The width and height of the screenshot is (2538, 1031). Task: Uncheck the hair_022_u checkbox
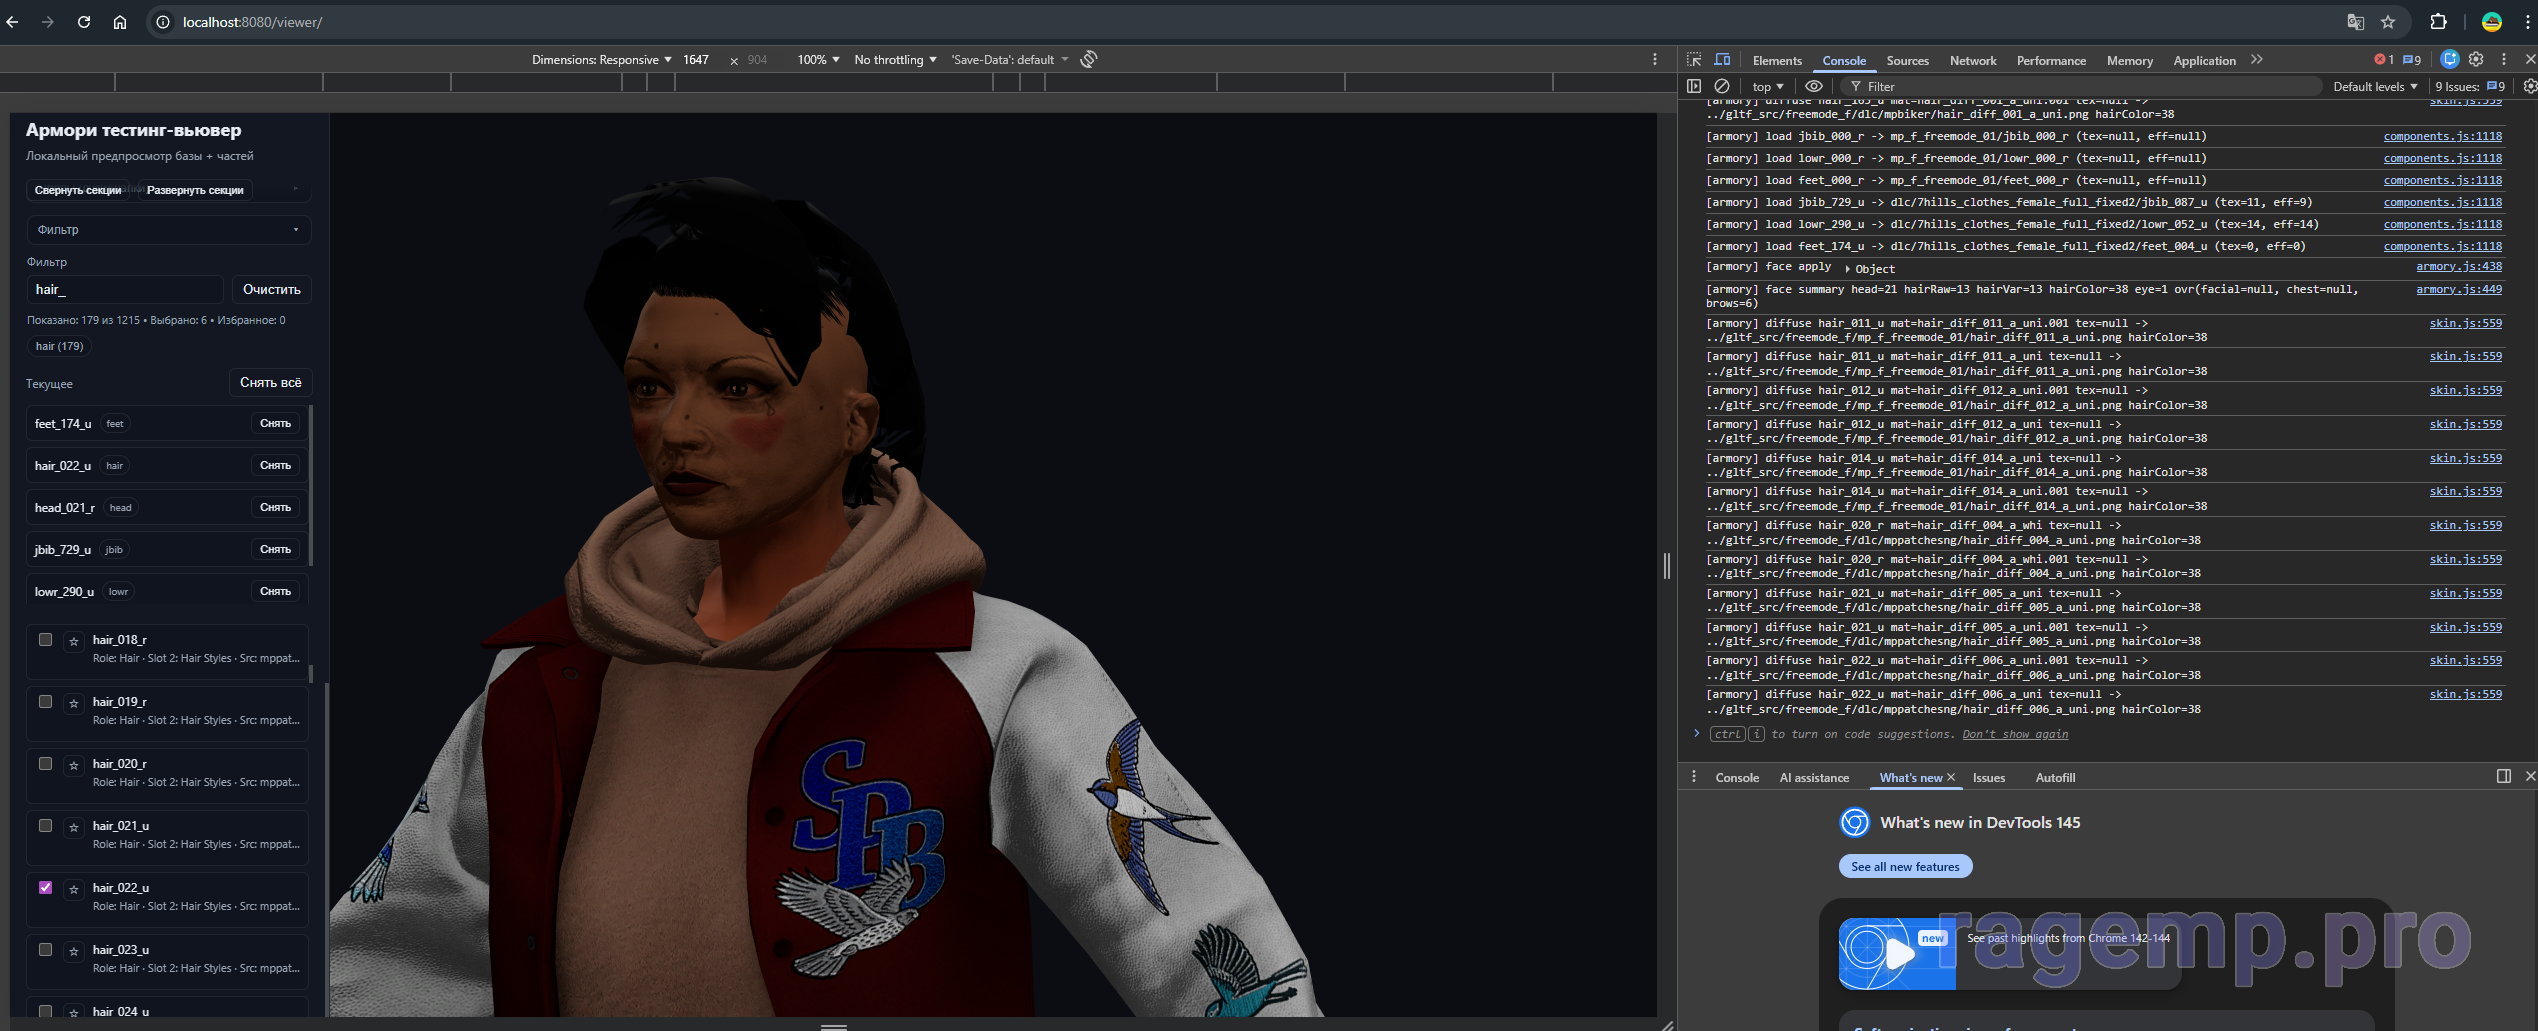[x=45, y=888]
